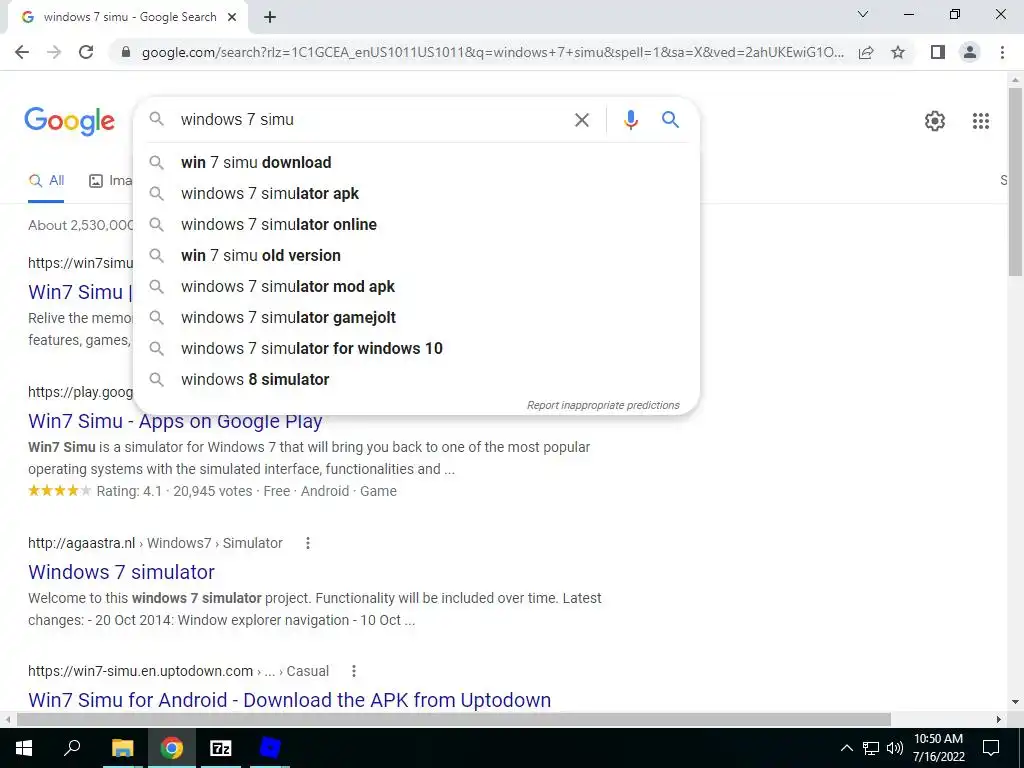This screenshot has height=768, width=1024.
Task: Open tab search chevron in title bar
Action: tap(863, 14)
